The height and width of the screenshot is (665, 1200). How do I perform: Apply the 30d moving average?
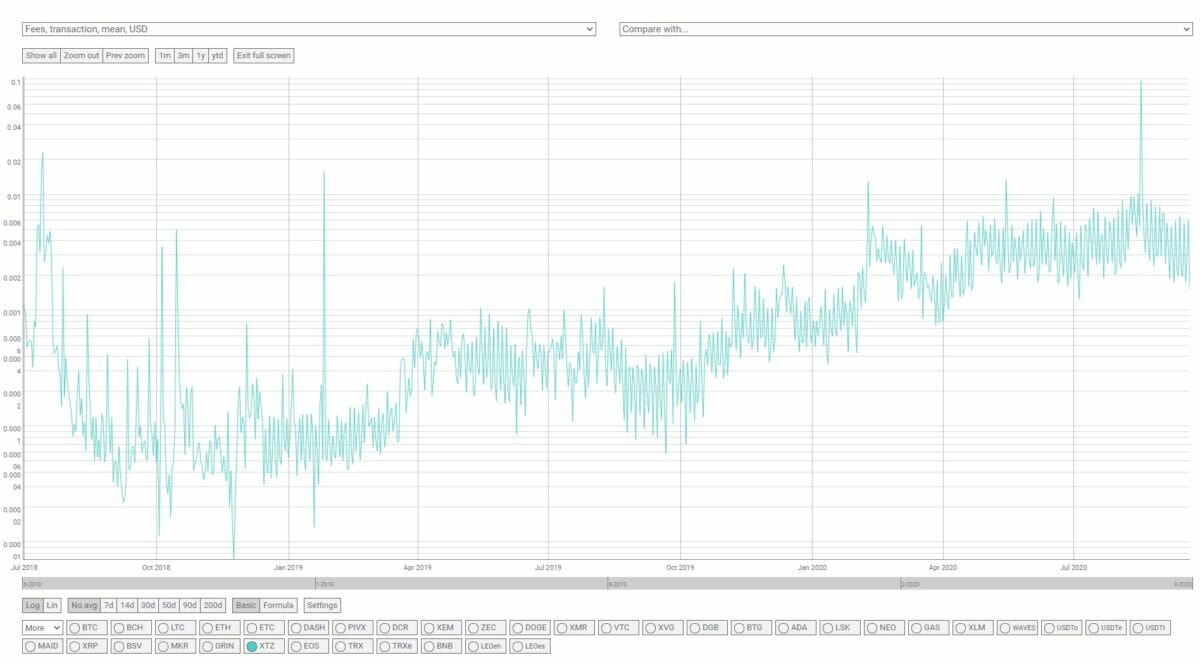[x=147, y=605]
